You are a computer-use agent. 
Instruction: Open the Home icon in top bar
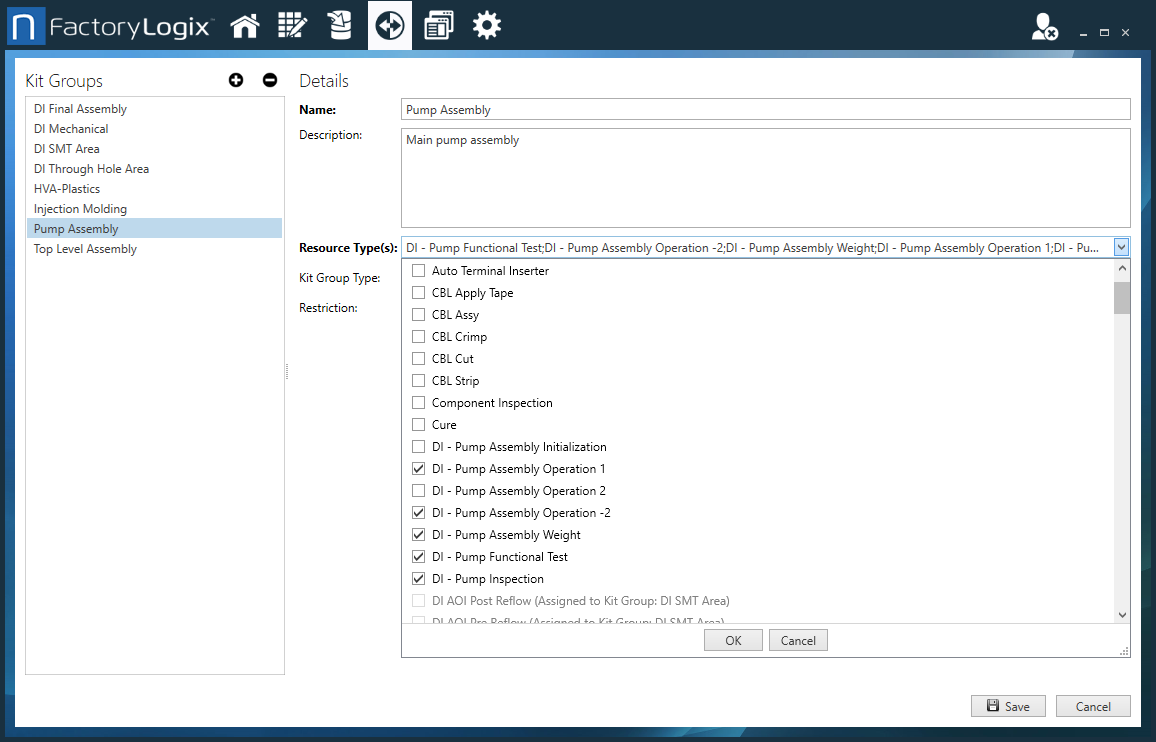click(x=245, y=26)
